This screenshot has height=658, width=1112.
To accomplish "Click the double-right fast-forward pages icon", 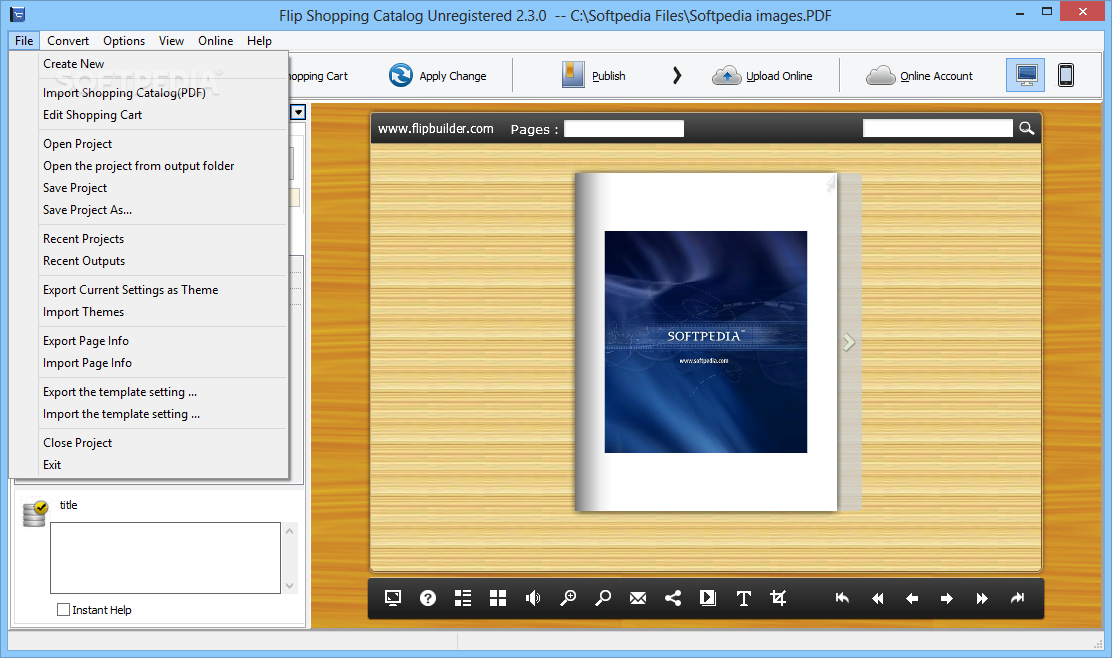I will (982, 598).
